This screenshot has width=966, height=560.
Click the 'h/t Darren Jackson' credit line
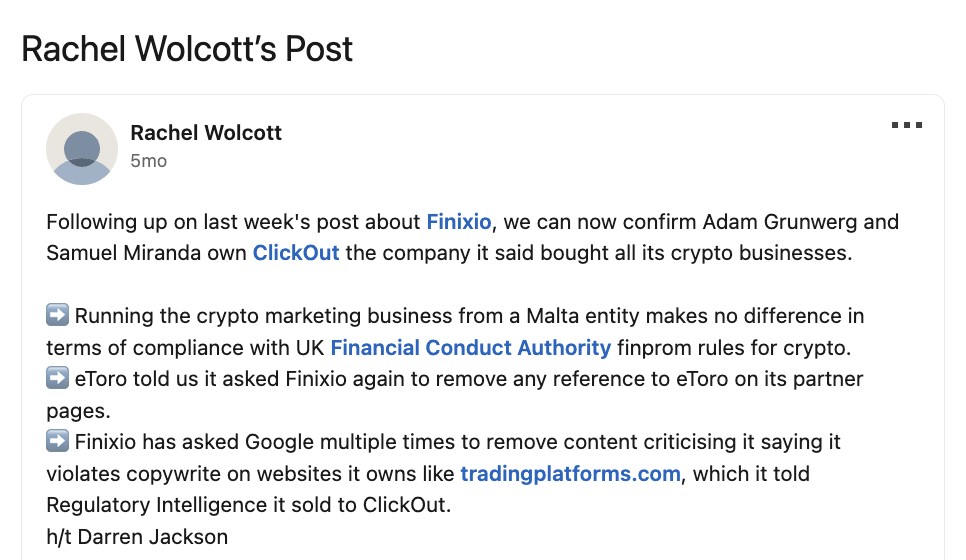[x=137, y=537]
